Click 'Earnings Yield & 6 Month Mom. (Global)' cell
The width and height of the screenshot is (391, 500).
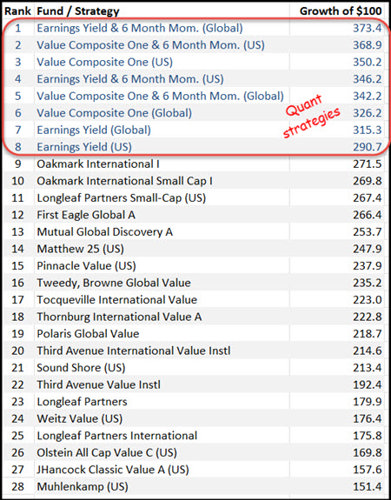(x=140, y=28)
